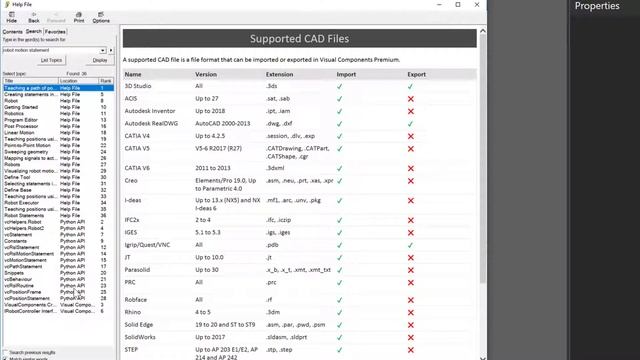This screenshot has height=360, width=640.
Task: Switch to the Search tab
Action: tap(33, 31)
